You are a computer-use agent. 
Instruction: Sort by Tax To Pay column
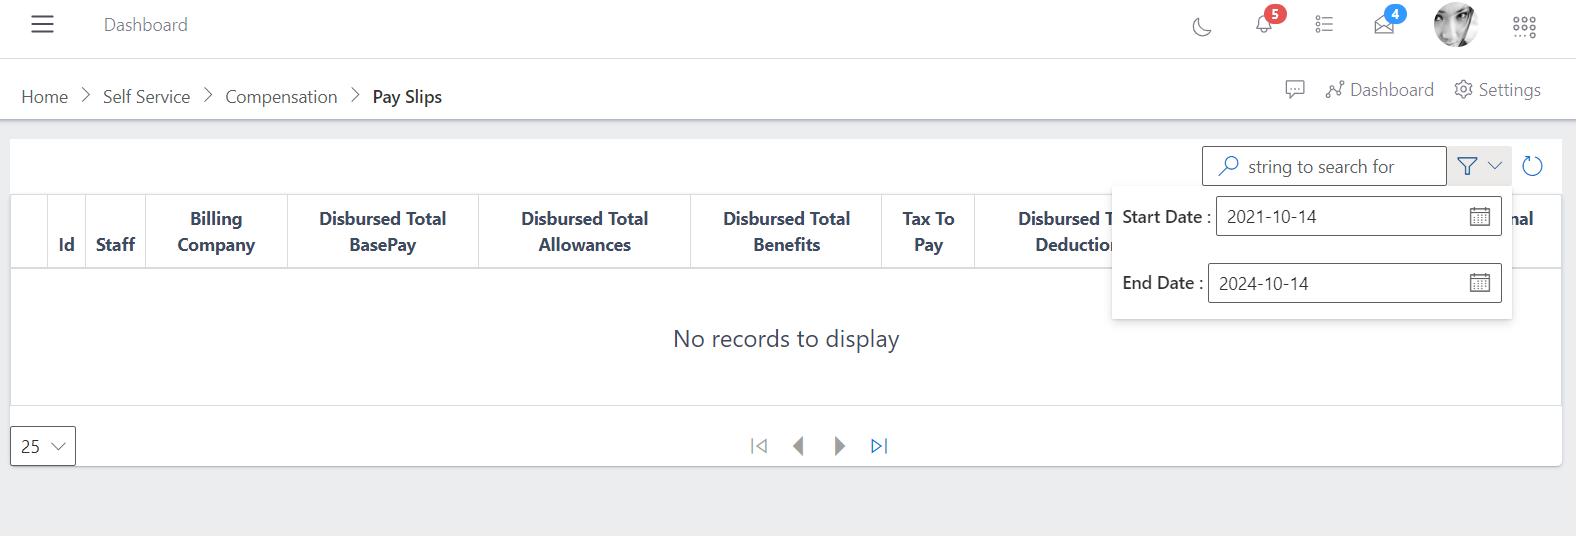click(928, 232)
